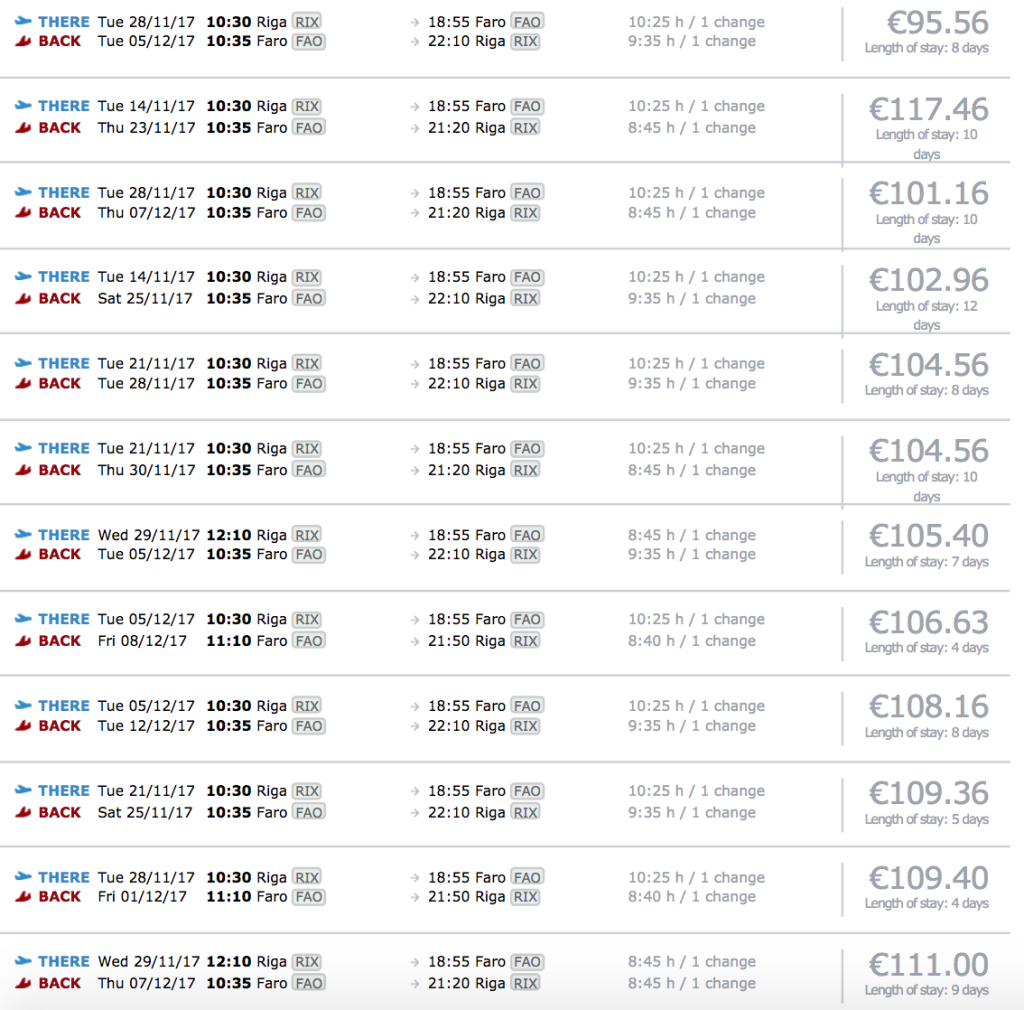Viewport: 1024px width, 1010px height.
Task: Click the return arrow icon in the €109.40 result
Action: 415,897
